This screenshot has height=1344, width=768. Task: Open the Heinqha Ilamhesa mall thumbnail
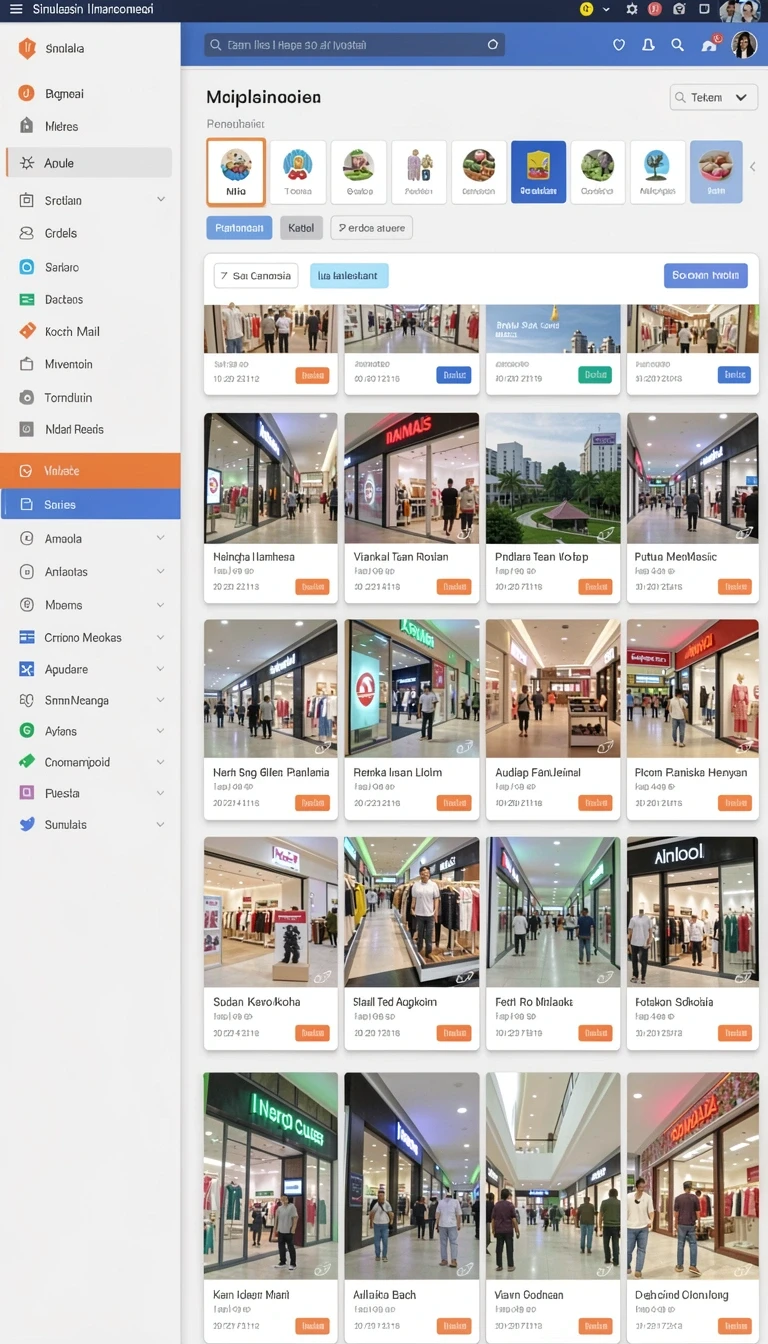[x=271, y=478]
